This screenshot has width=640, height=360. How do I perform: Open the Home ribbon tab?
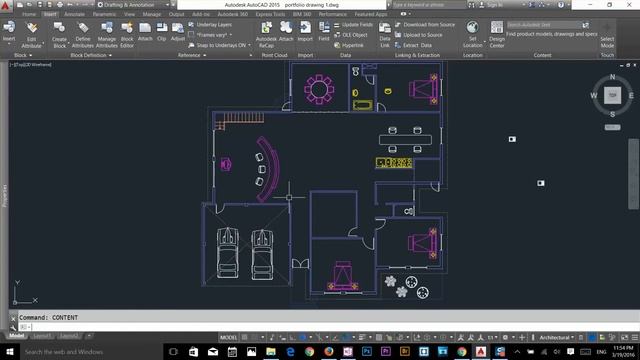[29, 14]
